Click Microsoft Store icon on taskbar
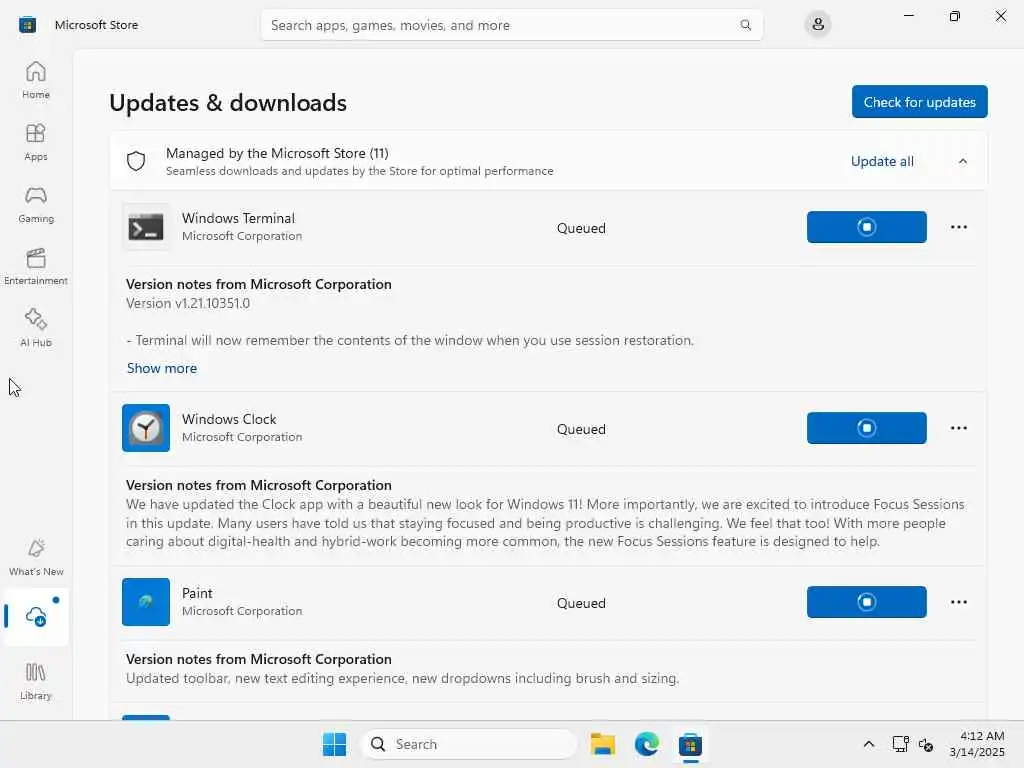Screen dimensions: 1024x768 tap(690, 744)
